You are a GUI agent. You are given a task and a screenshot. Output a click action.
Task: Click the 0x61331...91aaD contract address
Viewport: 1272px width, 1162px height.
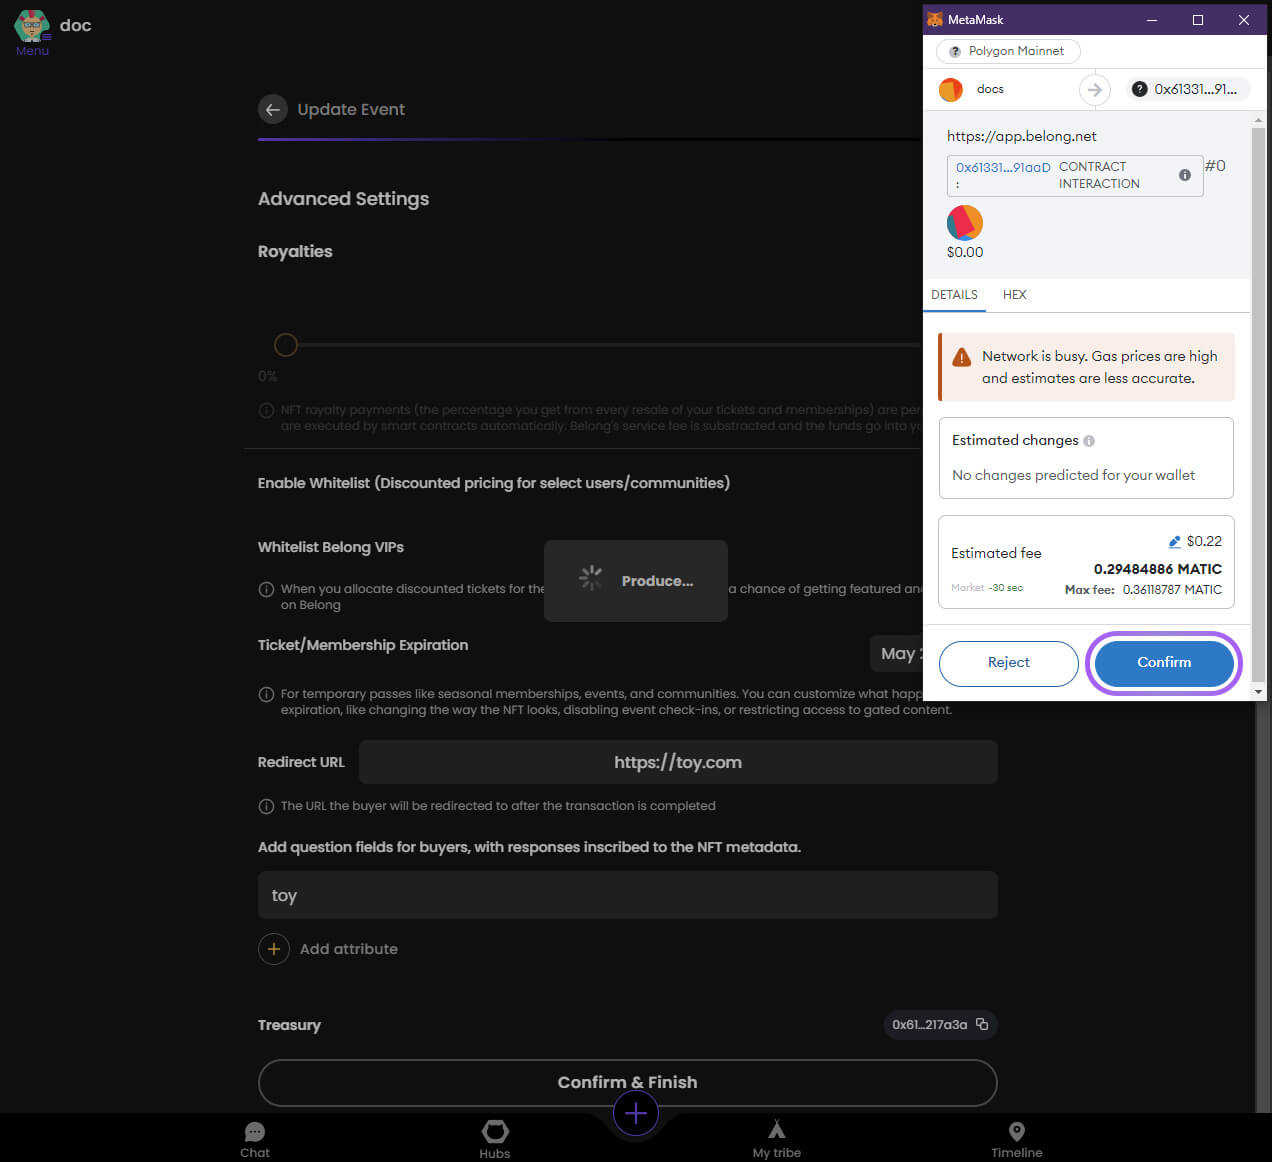tap(1003, 168)
